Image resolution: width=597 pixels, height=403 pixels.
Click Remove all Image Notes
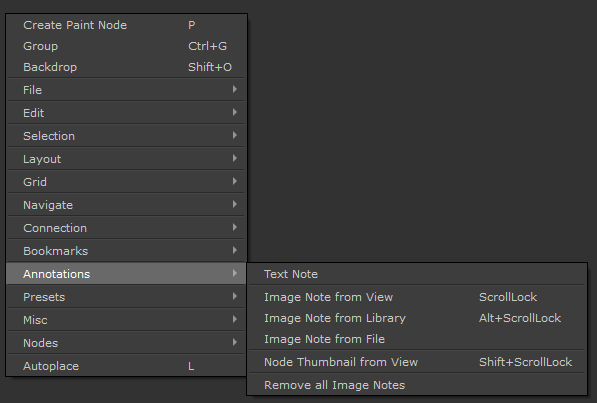click(417, 385)
